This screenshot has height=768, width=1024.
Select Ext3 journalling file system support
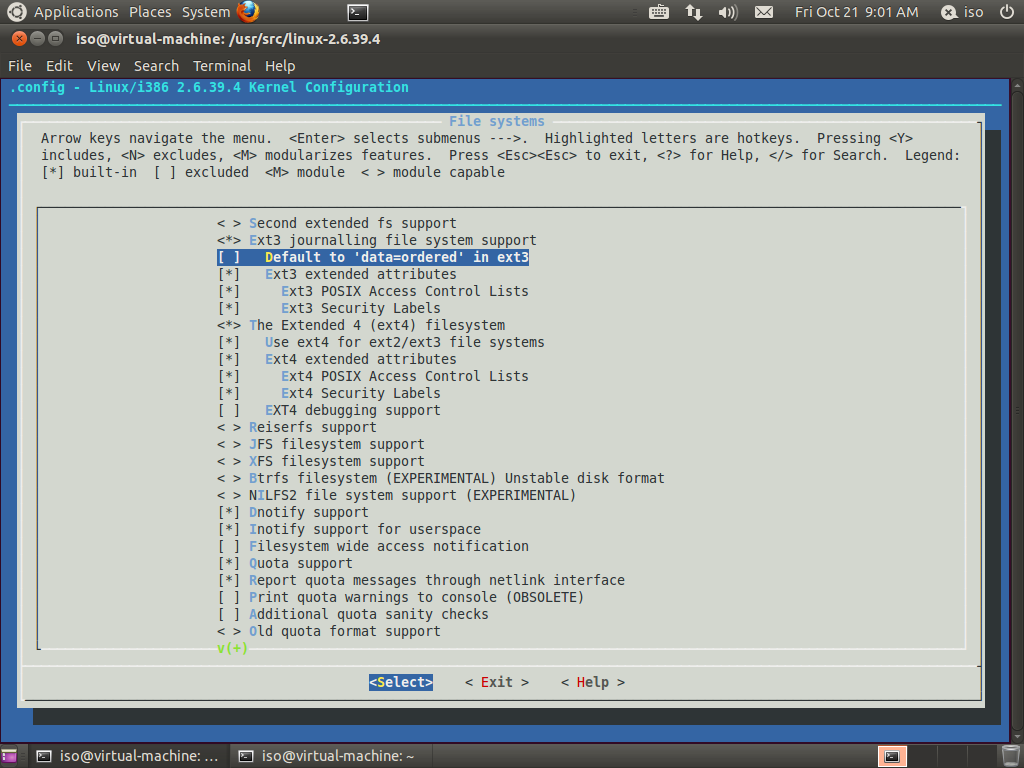[x=377, y=240]
